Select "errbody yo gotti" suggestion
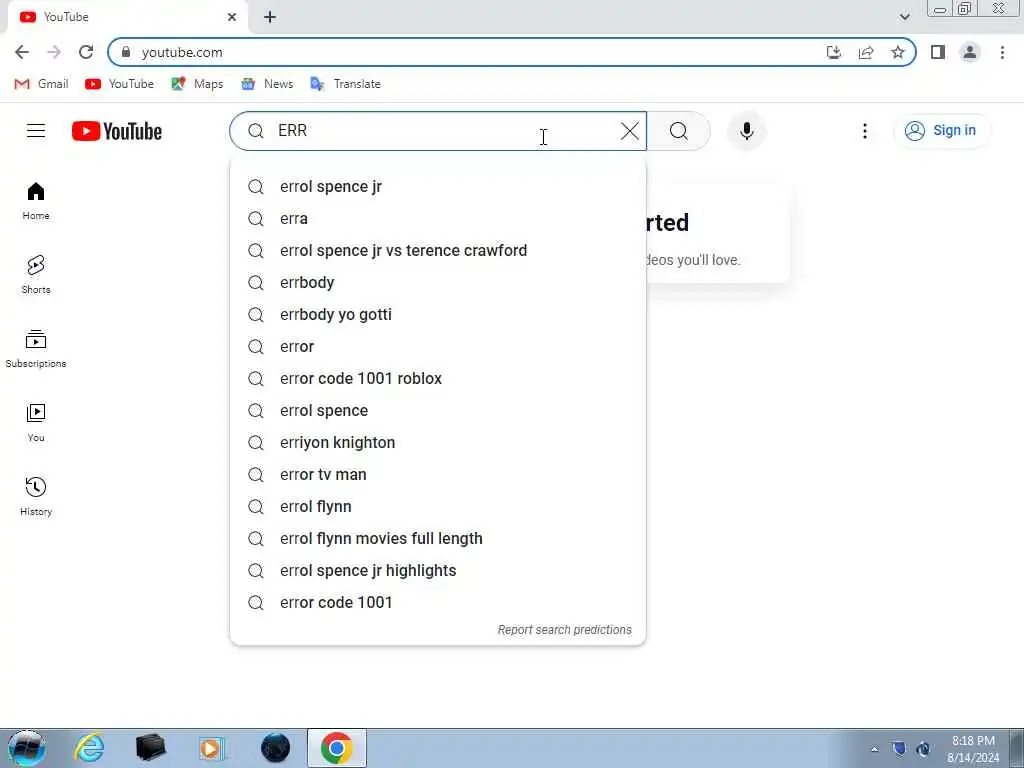This screenshot has height=768, width=1024. (x=438, y=315)
